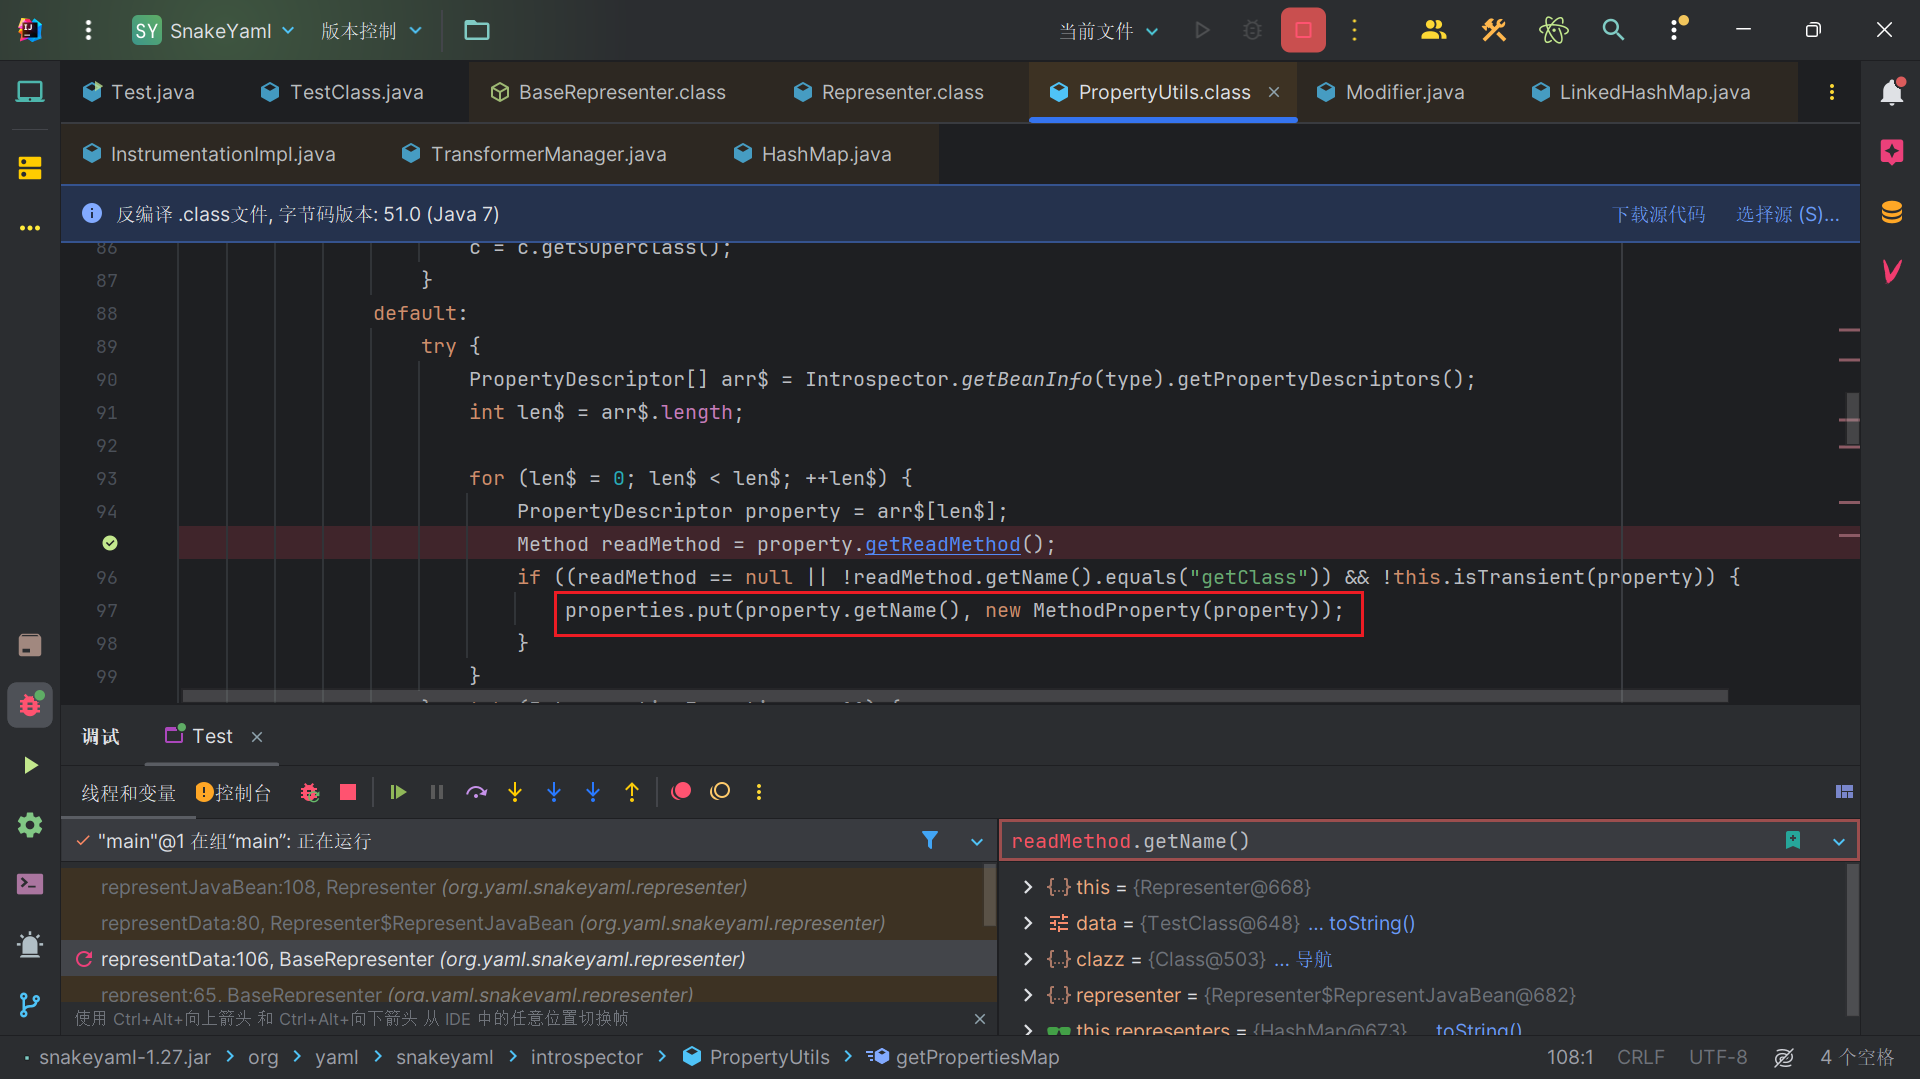Open the Debug tool window bug icon
Screen dimensions: 1920x1079
point(30,705)
